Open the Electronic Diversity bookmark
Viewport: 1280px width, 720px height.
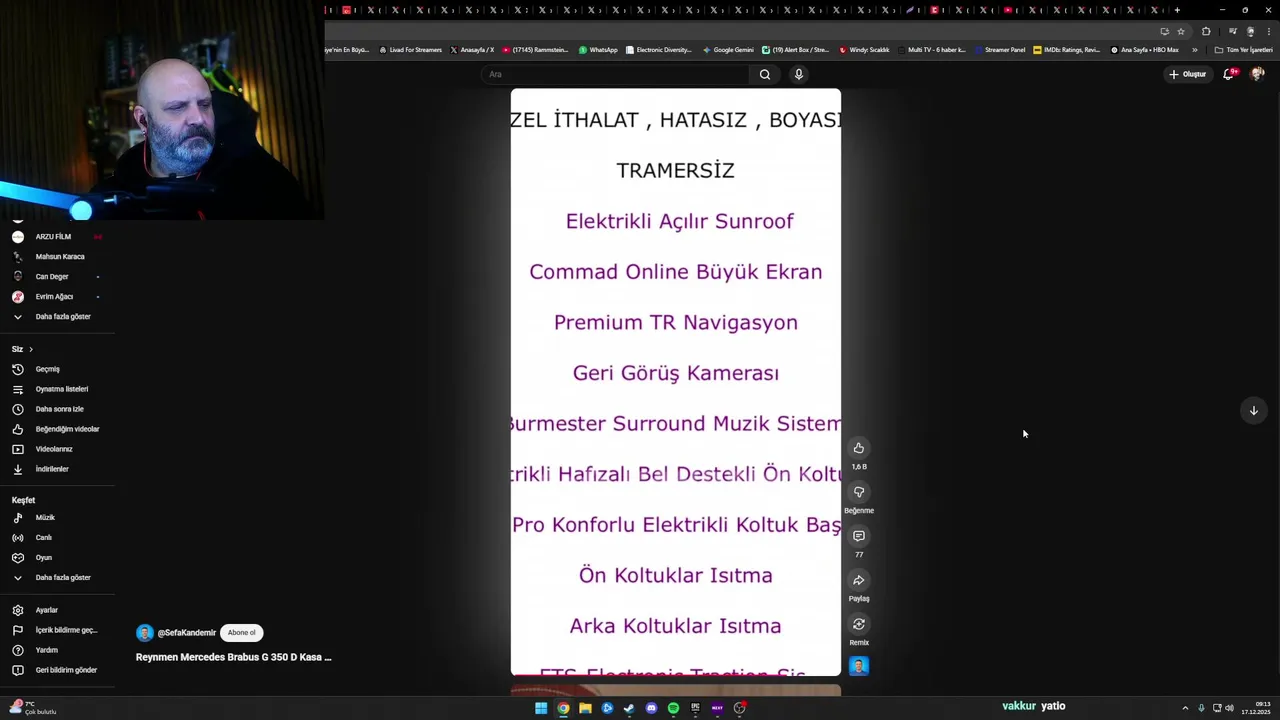tap(658, 50)
